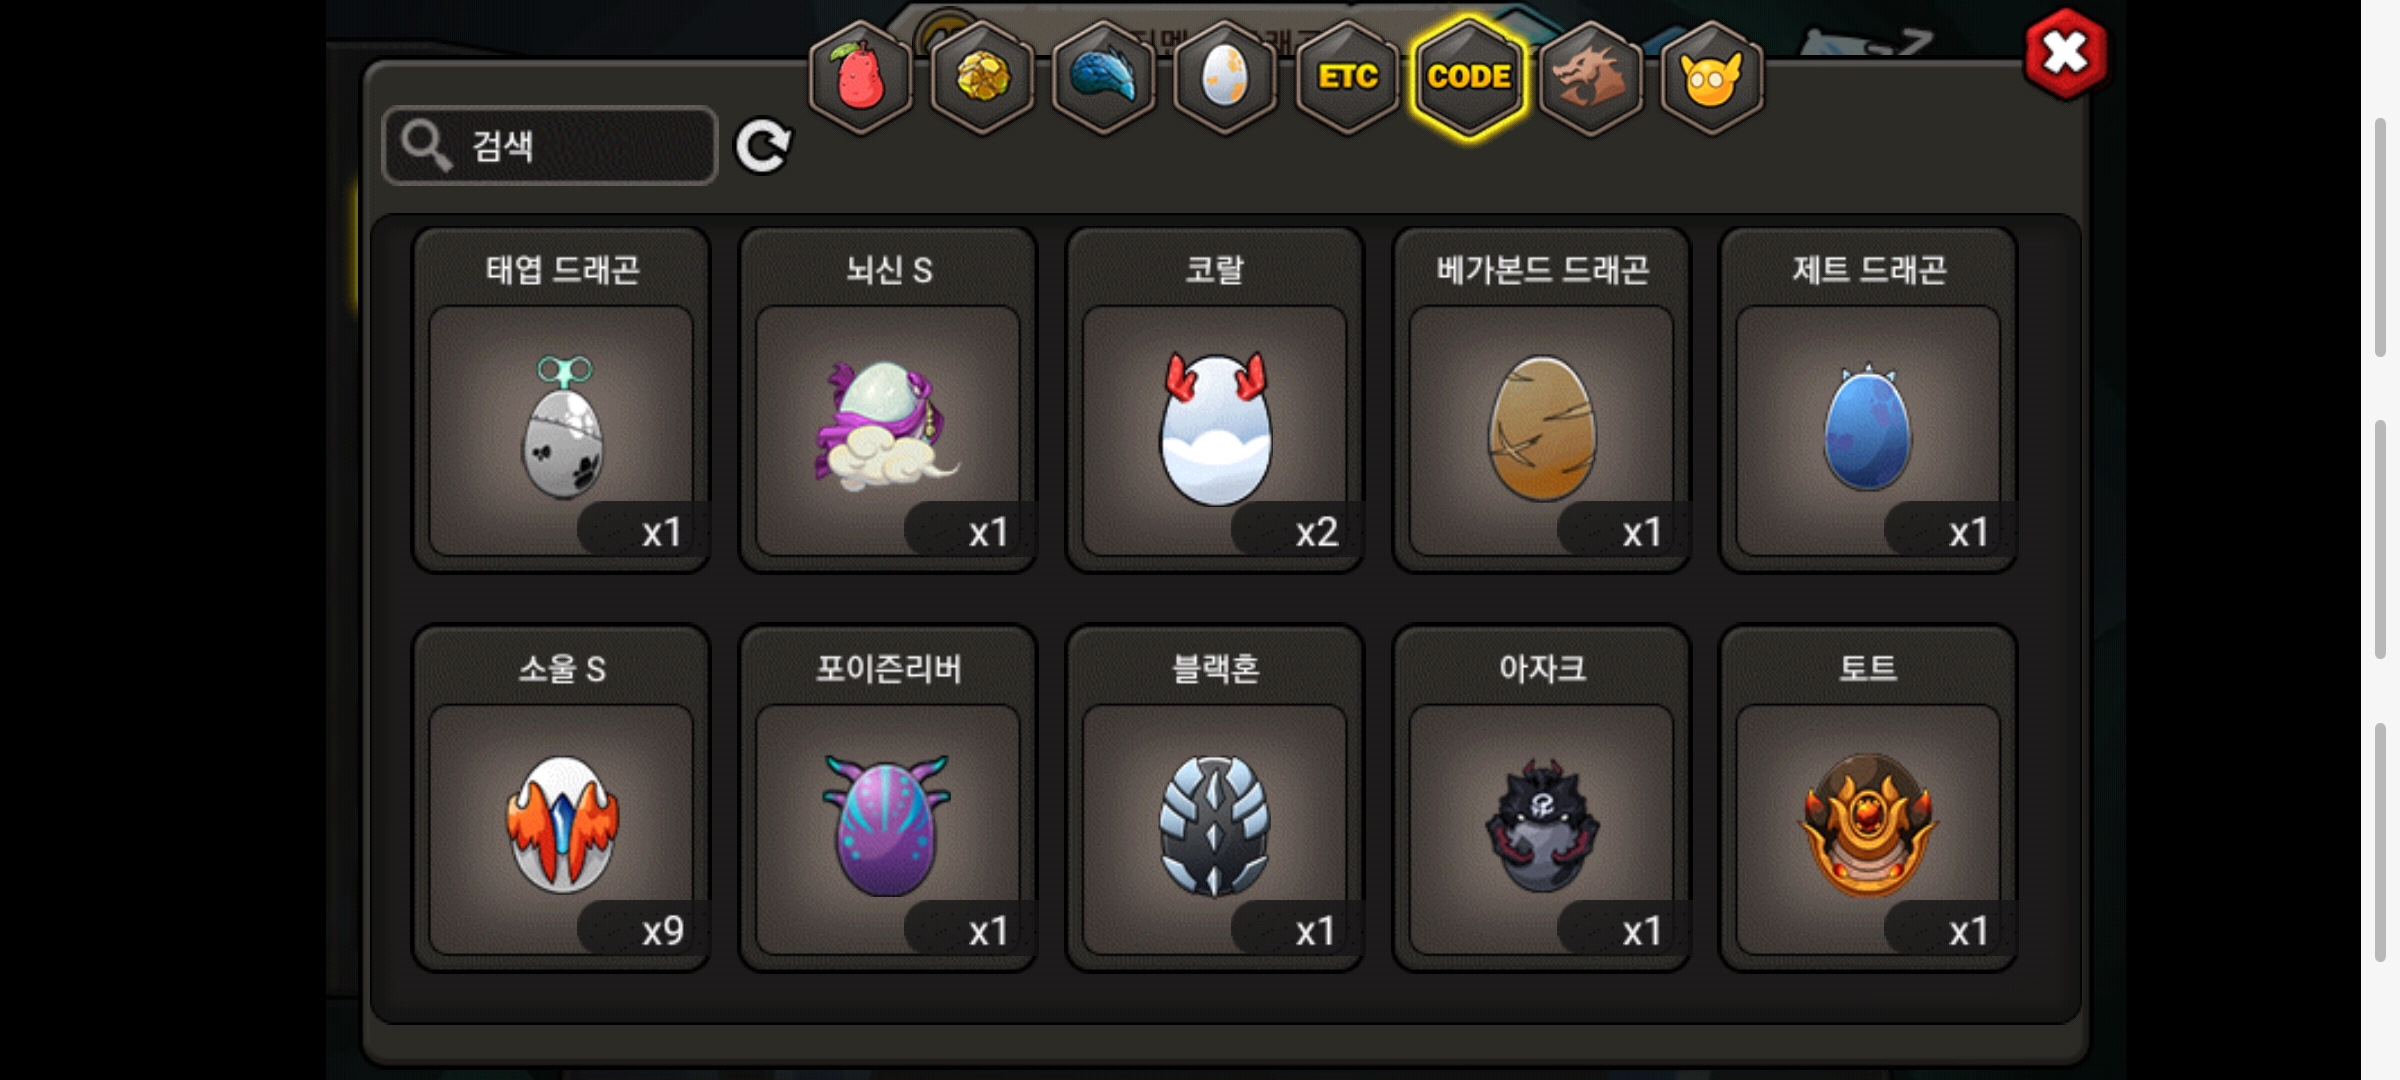Open the spotted egg category tab

point(1225,78)
